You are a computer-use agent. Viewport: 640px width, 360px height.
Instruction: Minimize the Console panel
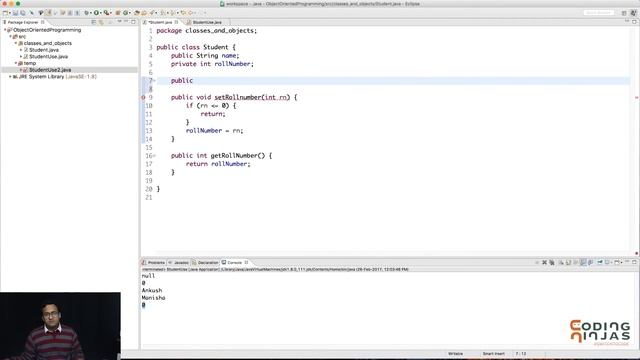click(x=627, y=262)
